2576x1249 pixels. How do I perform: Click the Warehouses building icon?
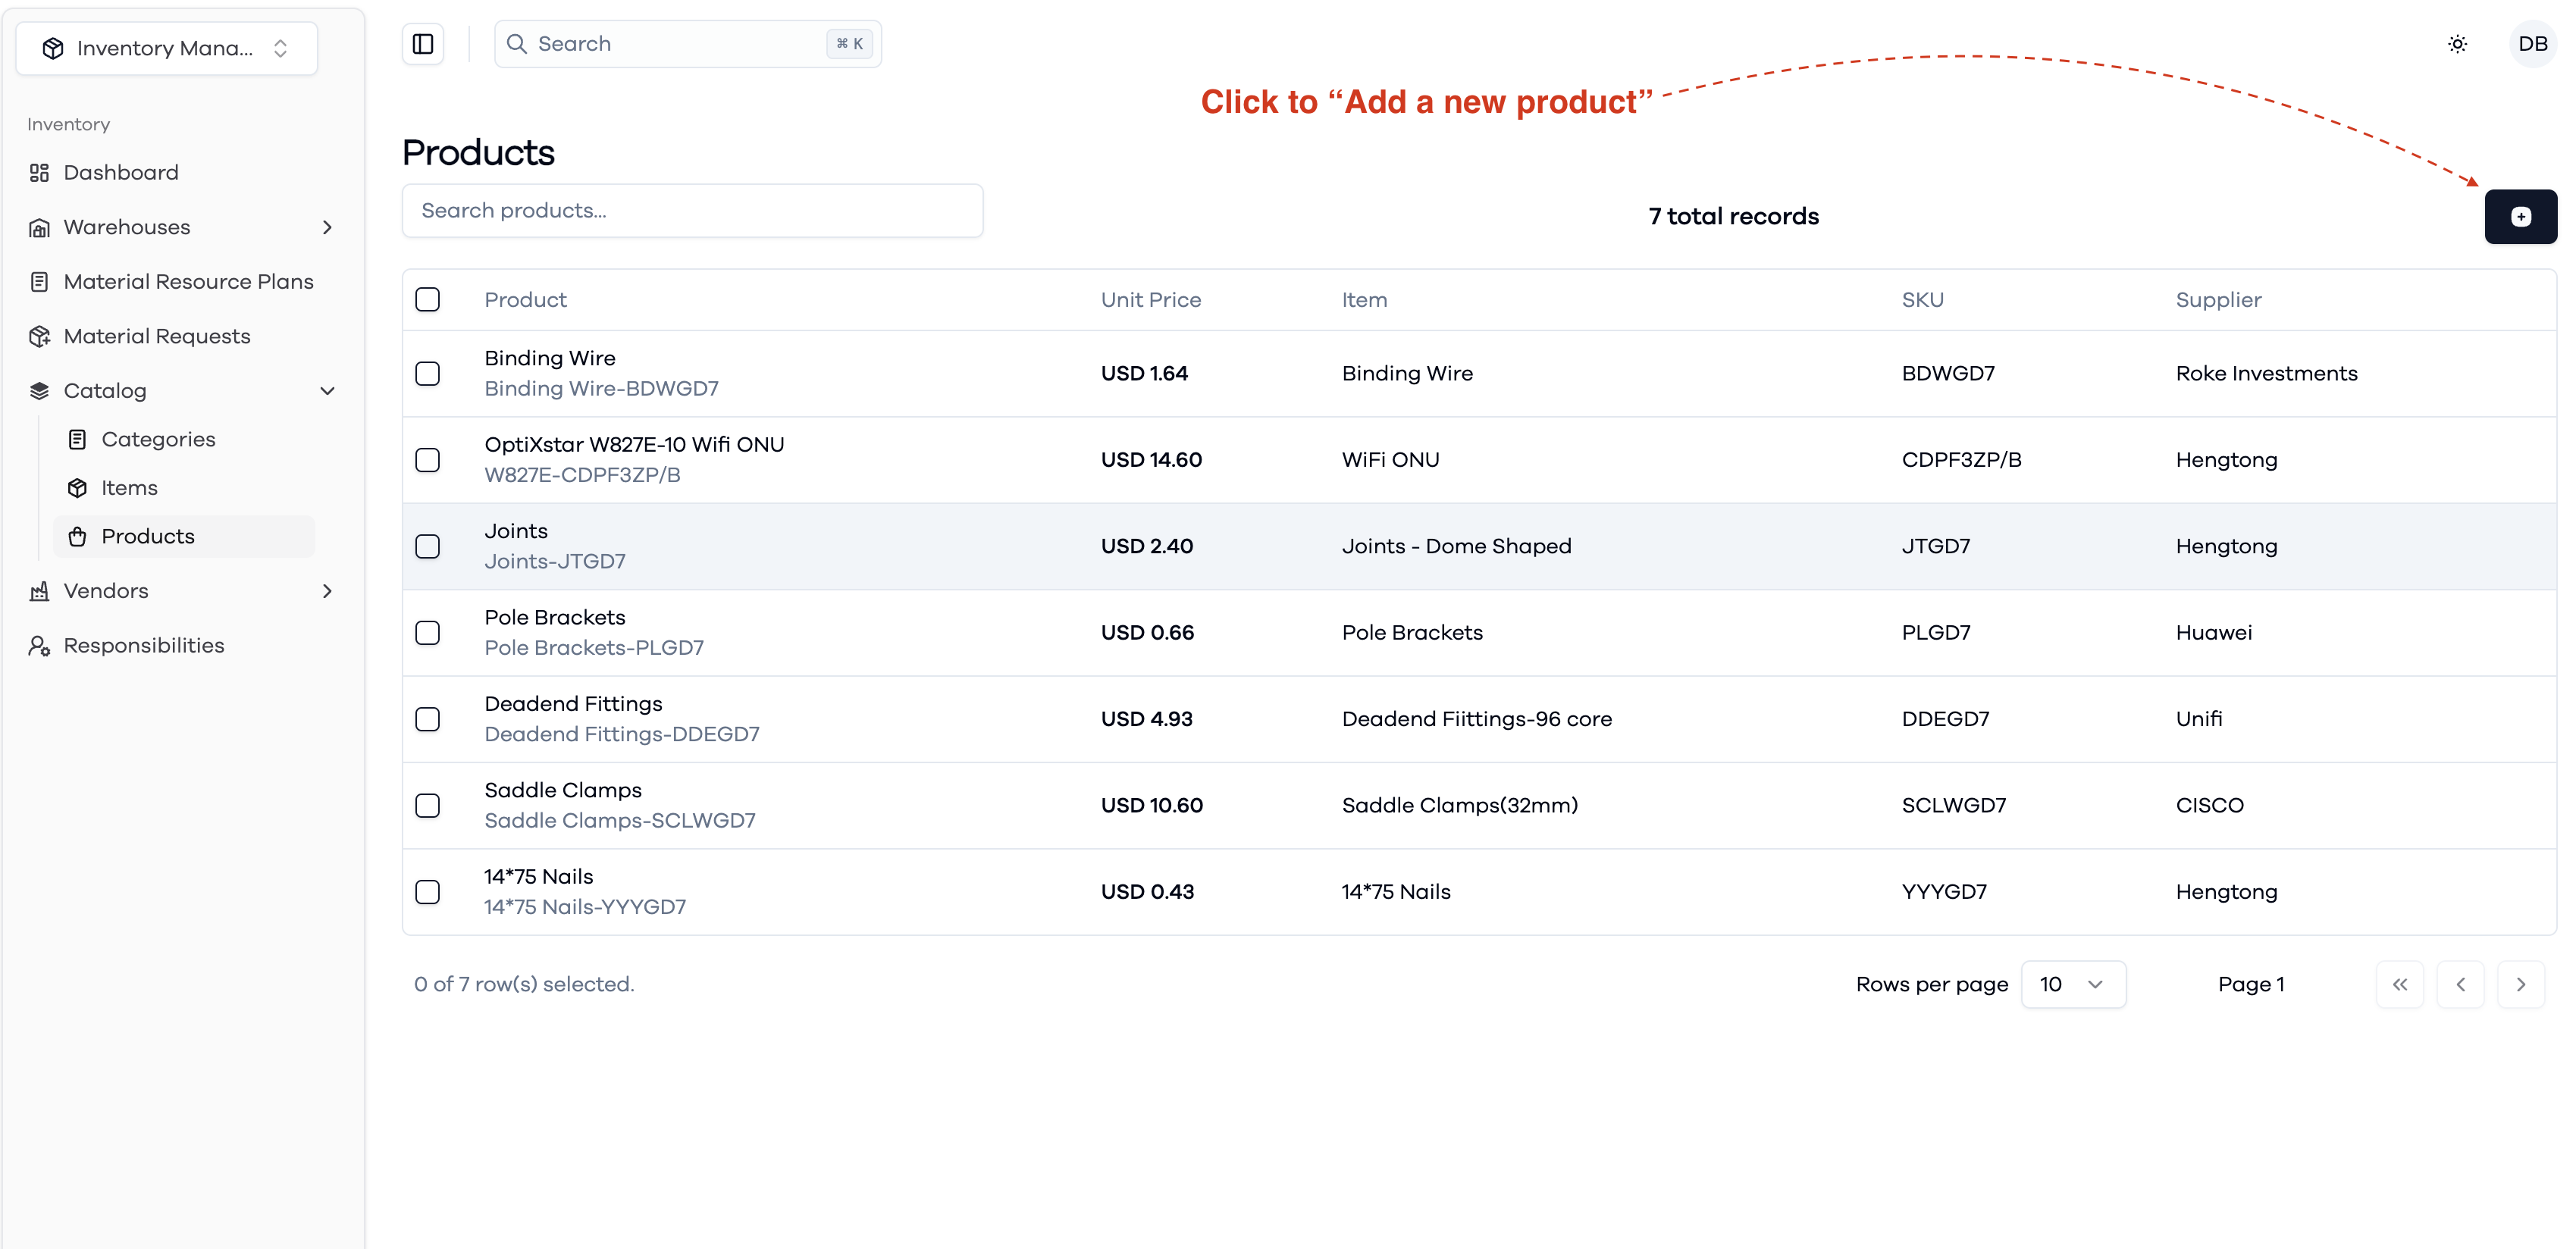click(x=39, y=228)
